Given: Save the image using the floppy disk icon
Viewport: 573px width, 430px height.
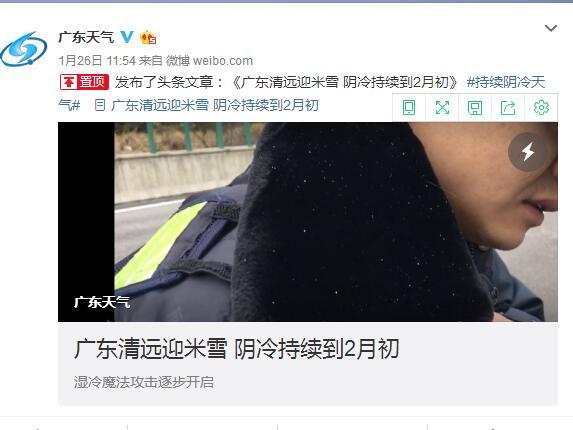Looking at the screenshot, I should tap(475, 108).
